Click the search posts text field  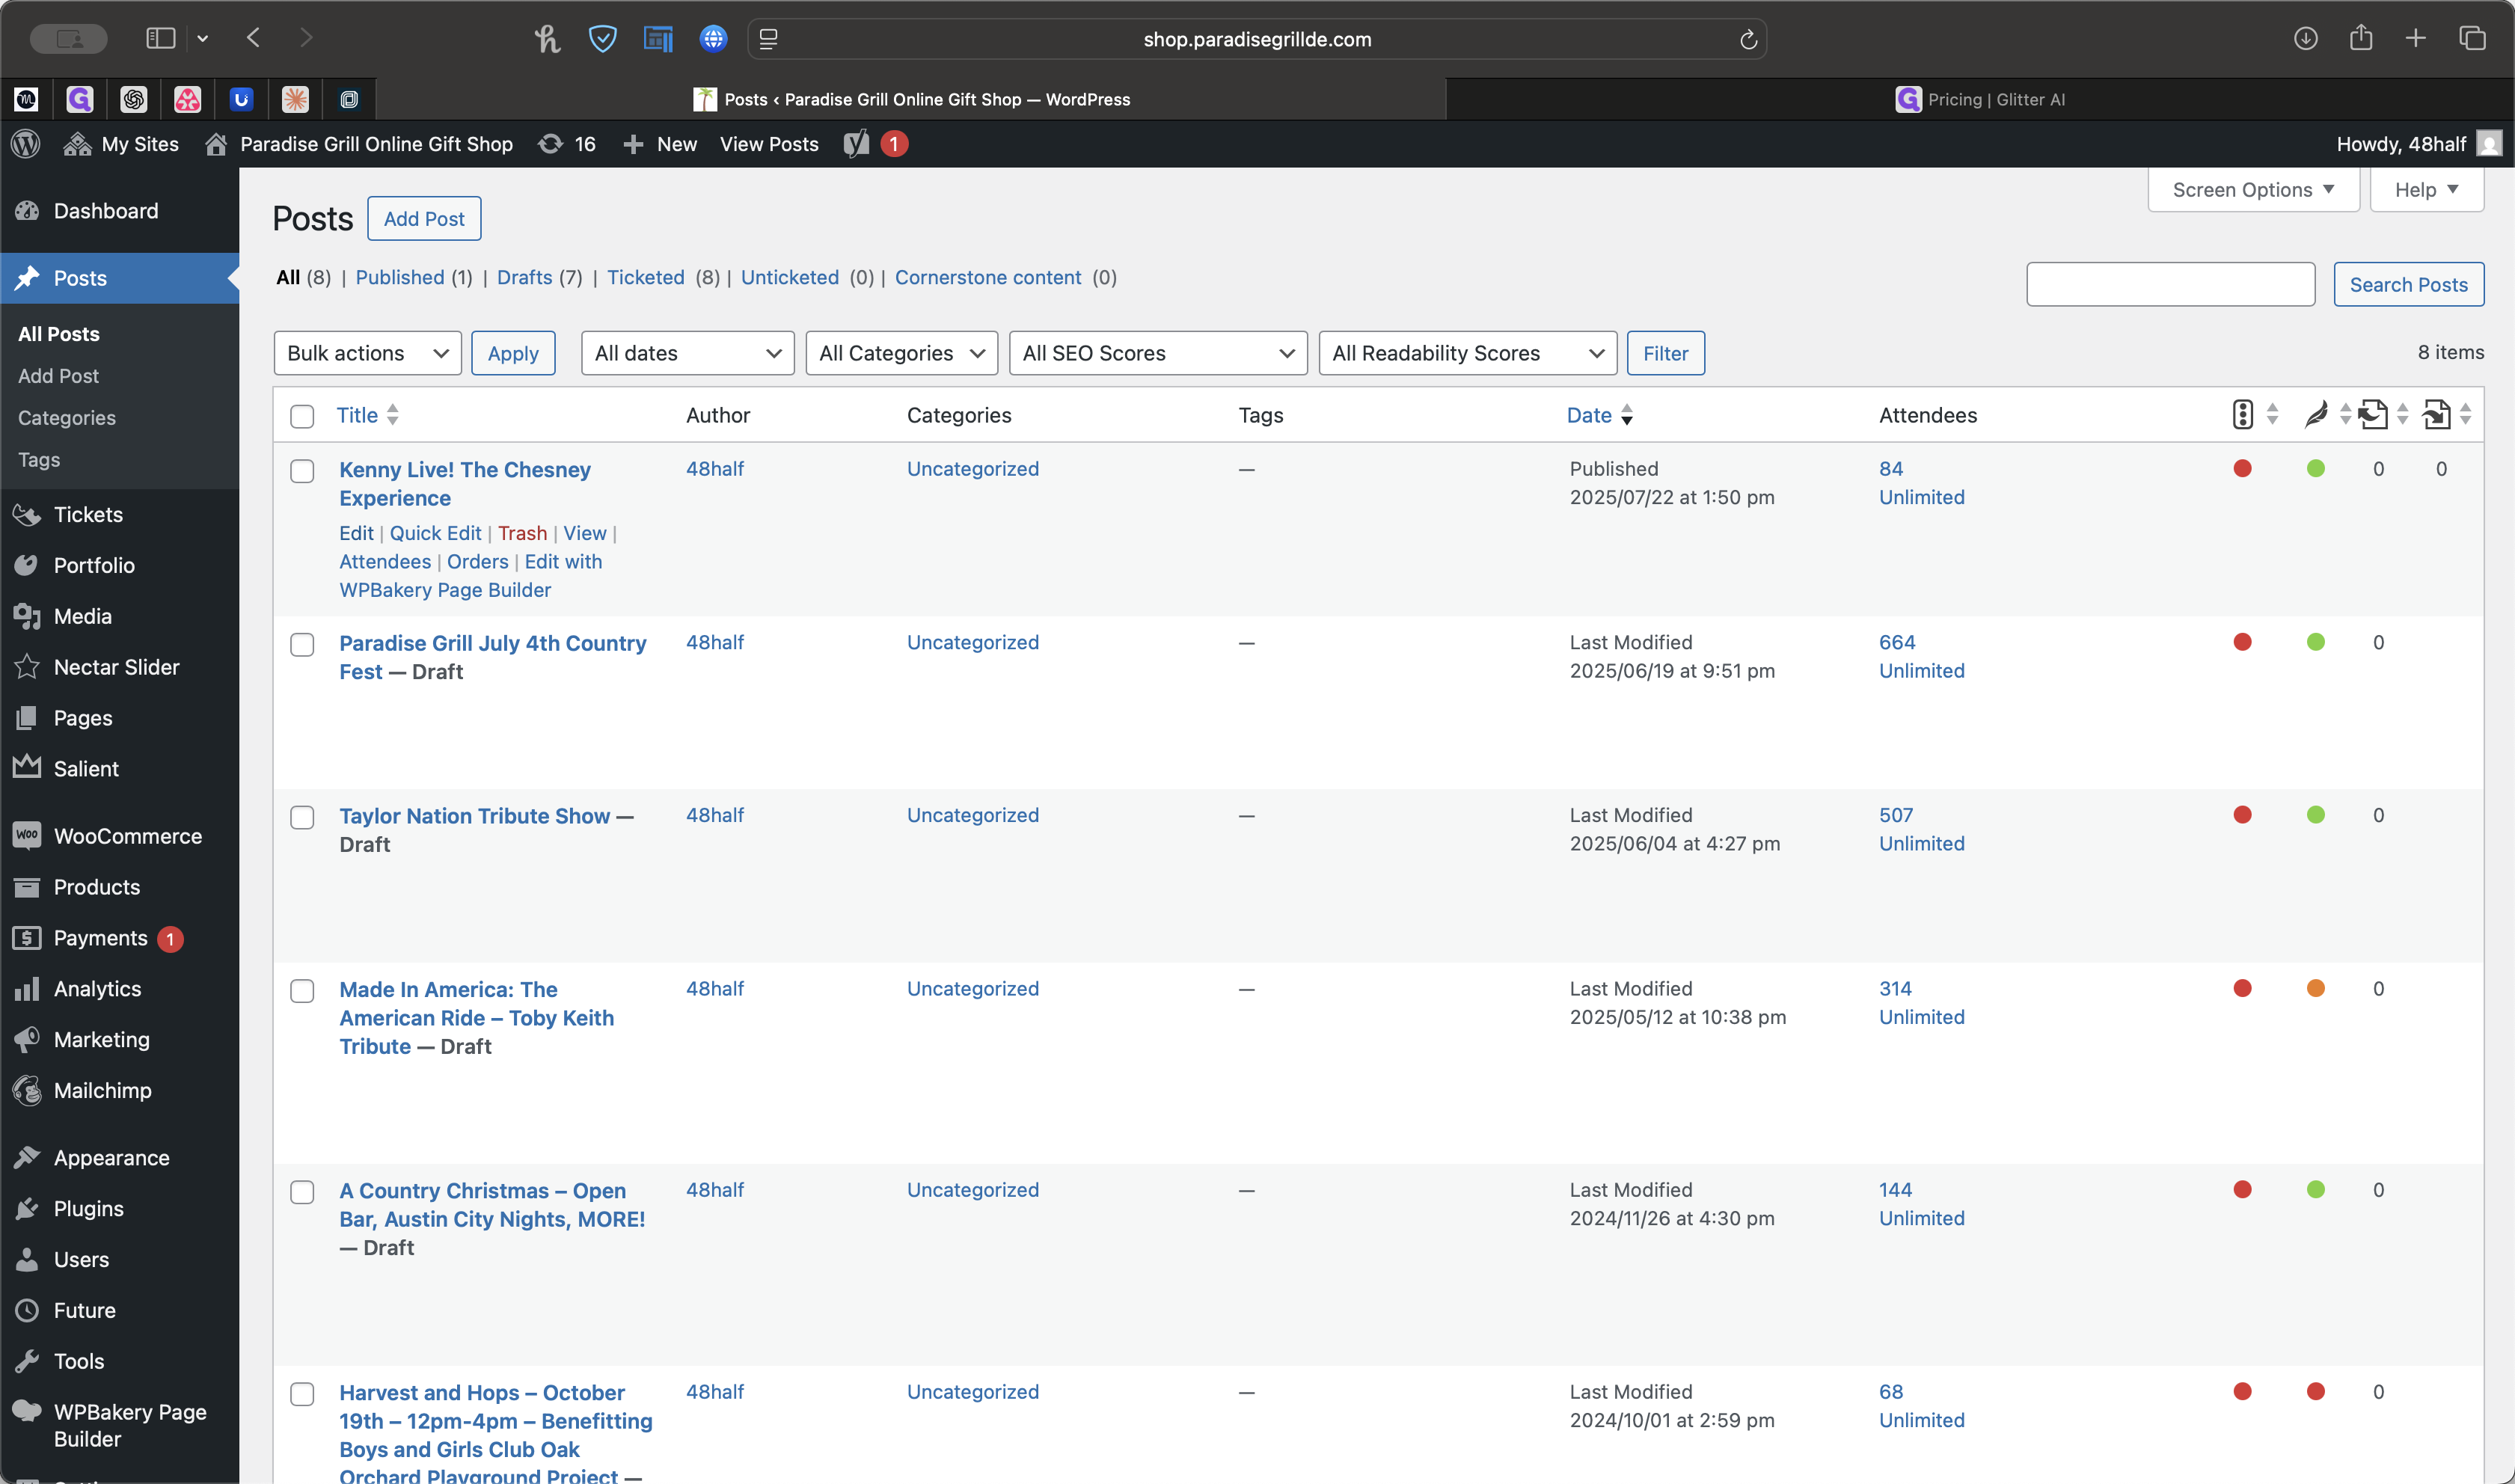coord(2170,285)
